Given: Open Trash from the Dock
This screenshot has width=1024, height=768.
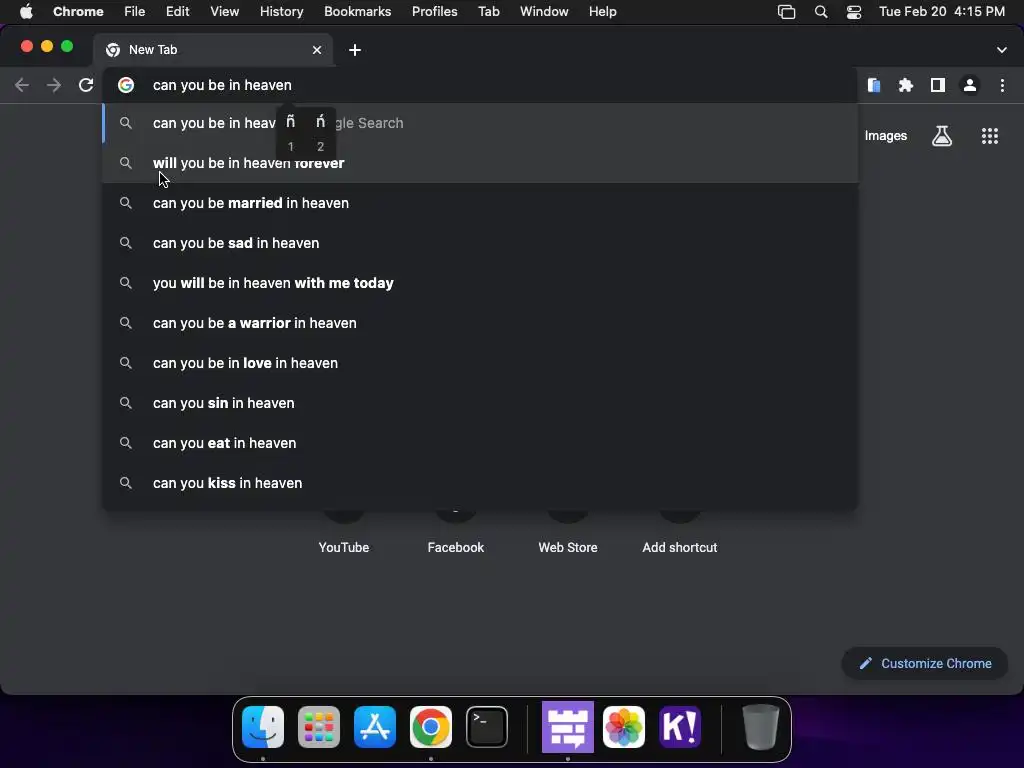Looking at the screenshot, I should 761,727.
